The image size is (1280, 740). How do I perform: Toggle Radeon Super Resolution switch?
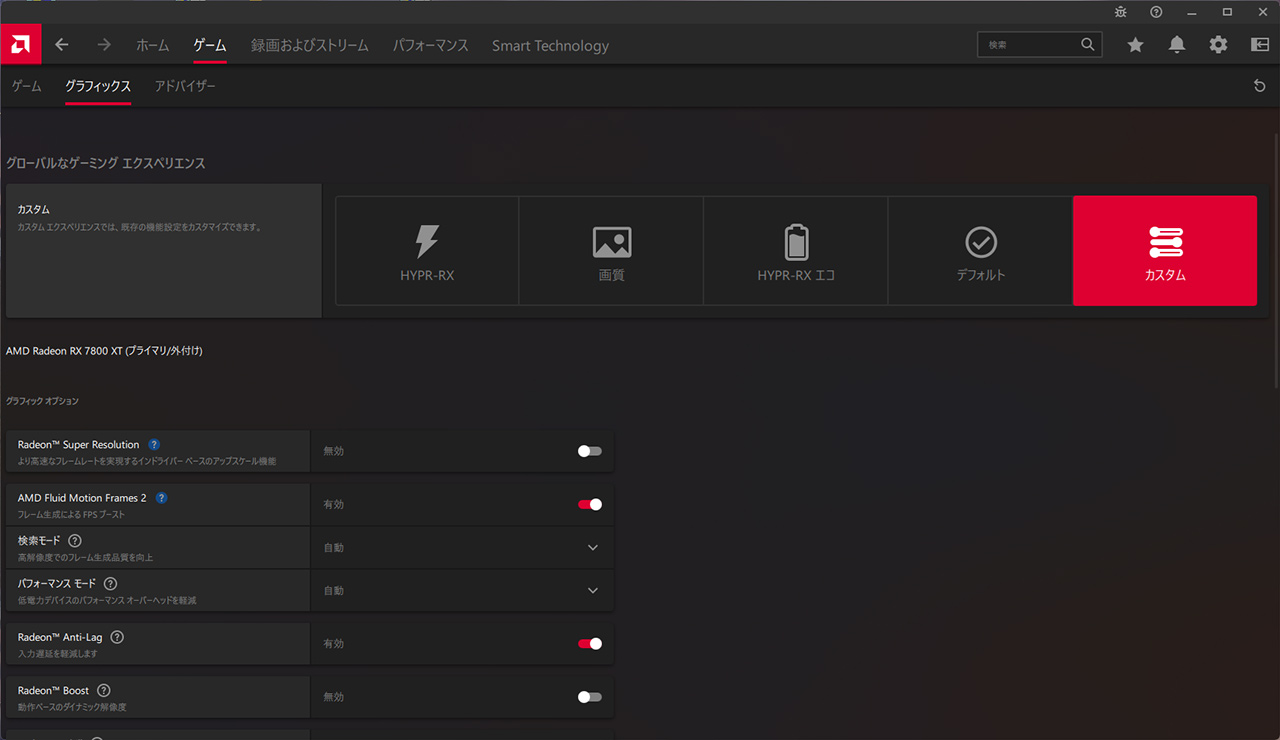(590, 451)
